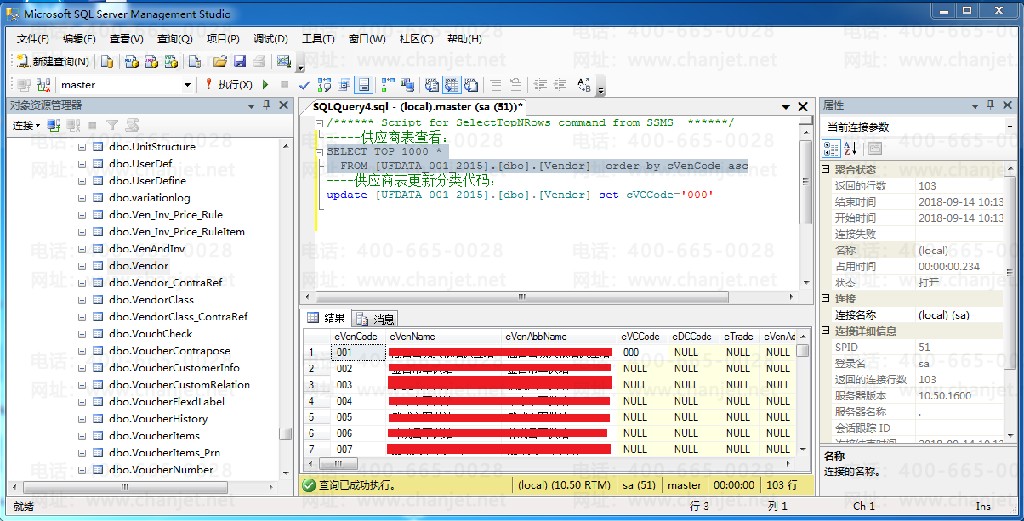Screen dimensions: 1024x521
Task: Select the dbo.Vendor_ContraRef table
Action: pos(166,283)
